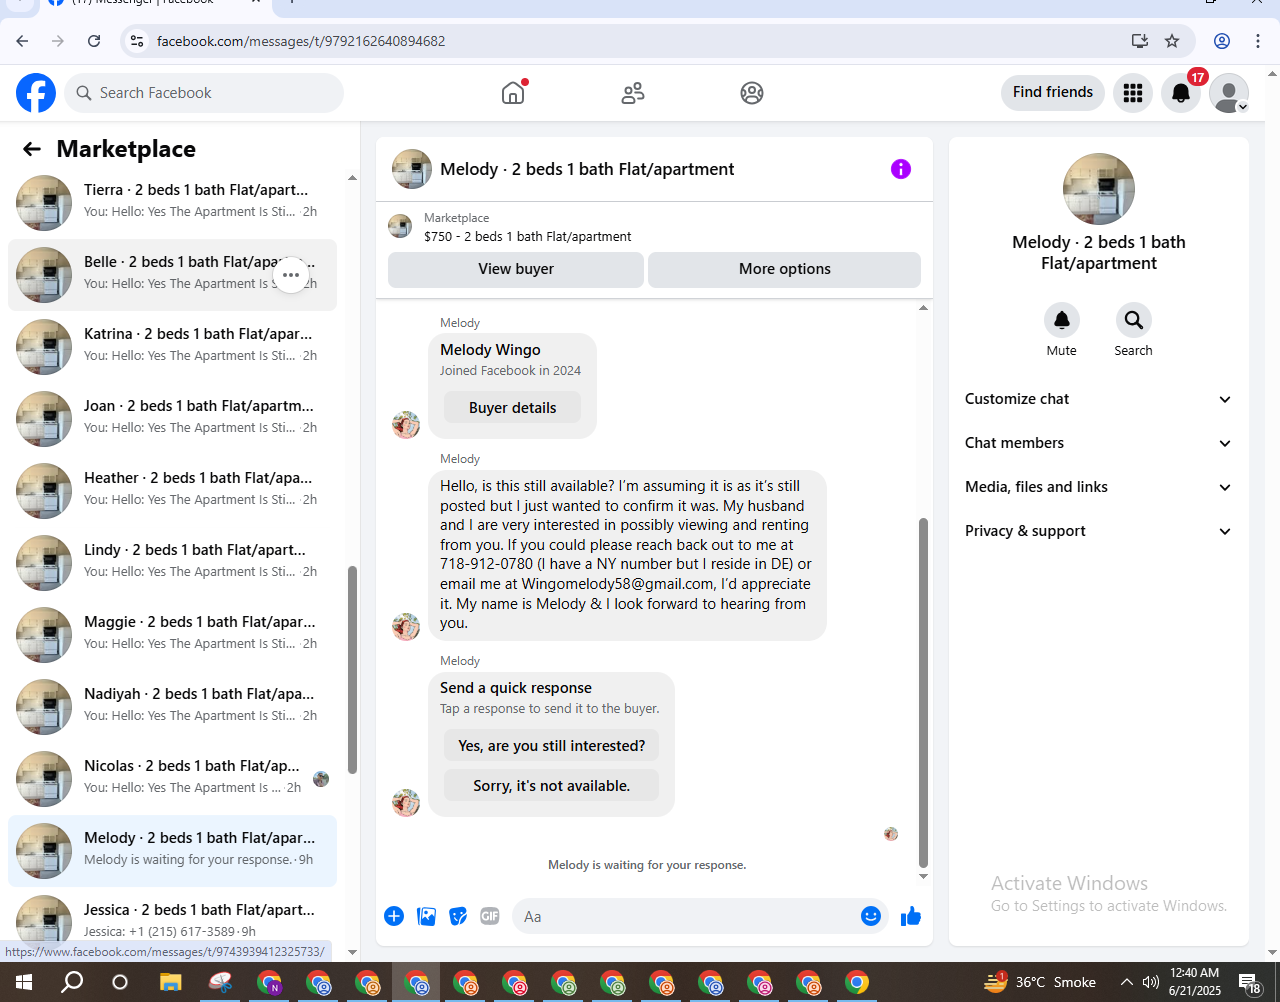Open the notifications bell with 17 badge
The height and width of the screenshot is (1002, 1280).
coord(1181,93)
